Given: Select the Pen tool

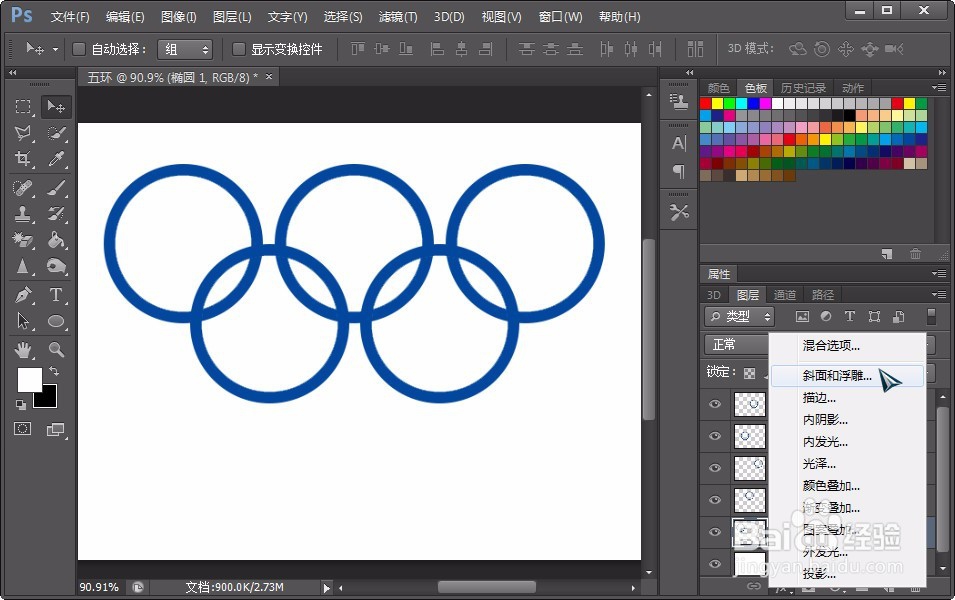Looking at the screenshot, I should [x=23, y=295].
